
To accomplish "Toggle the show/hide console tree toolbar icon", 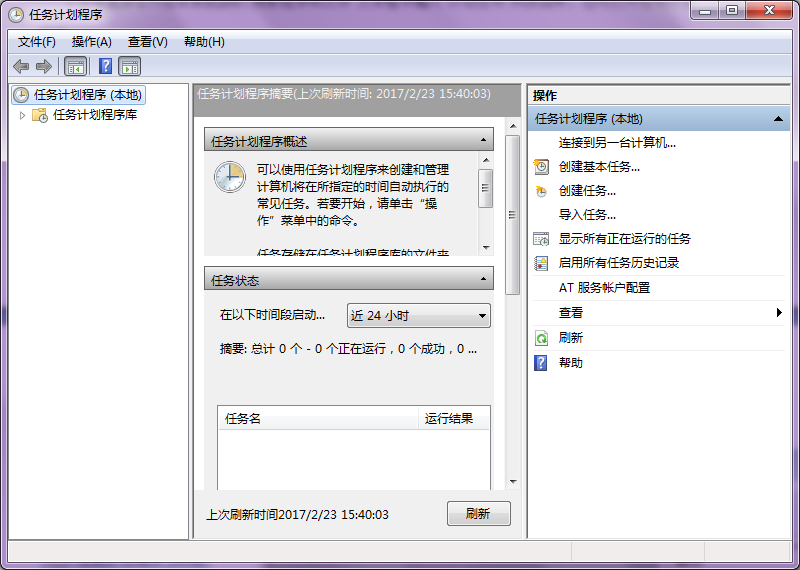I will click(76, 66).
